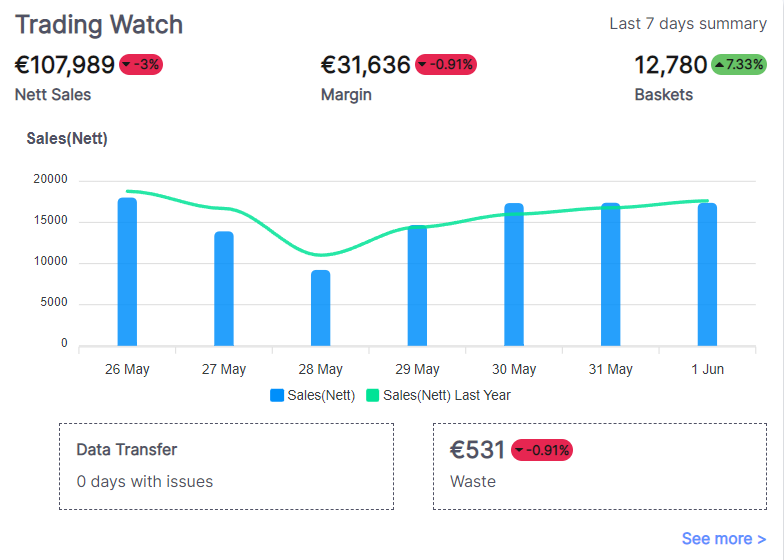Click the blue Sales(Nett) legend swatch

coord(277,395)
